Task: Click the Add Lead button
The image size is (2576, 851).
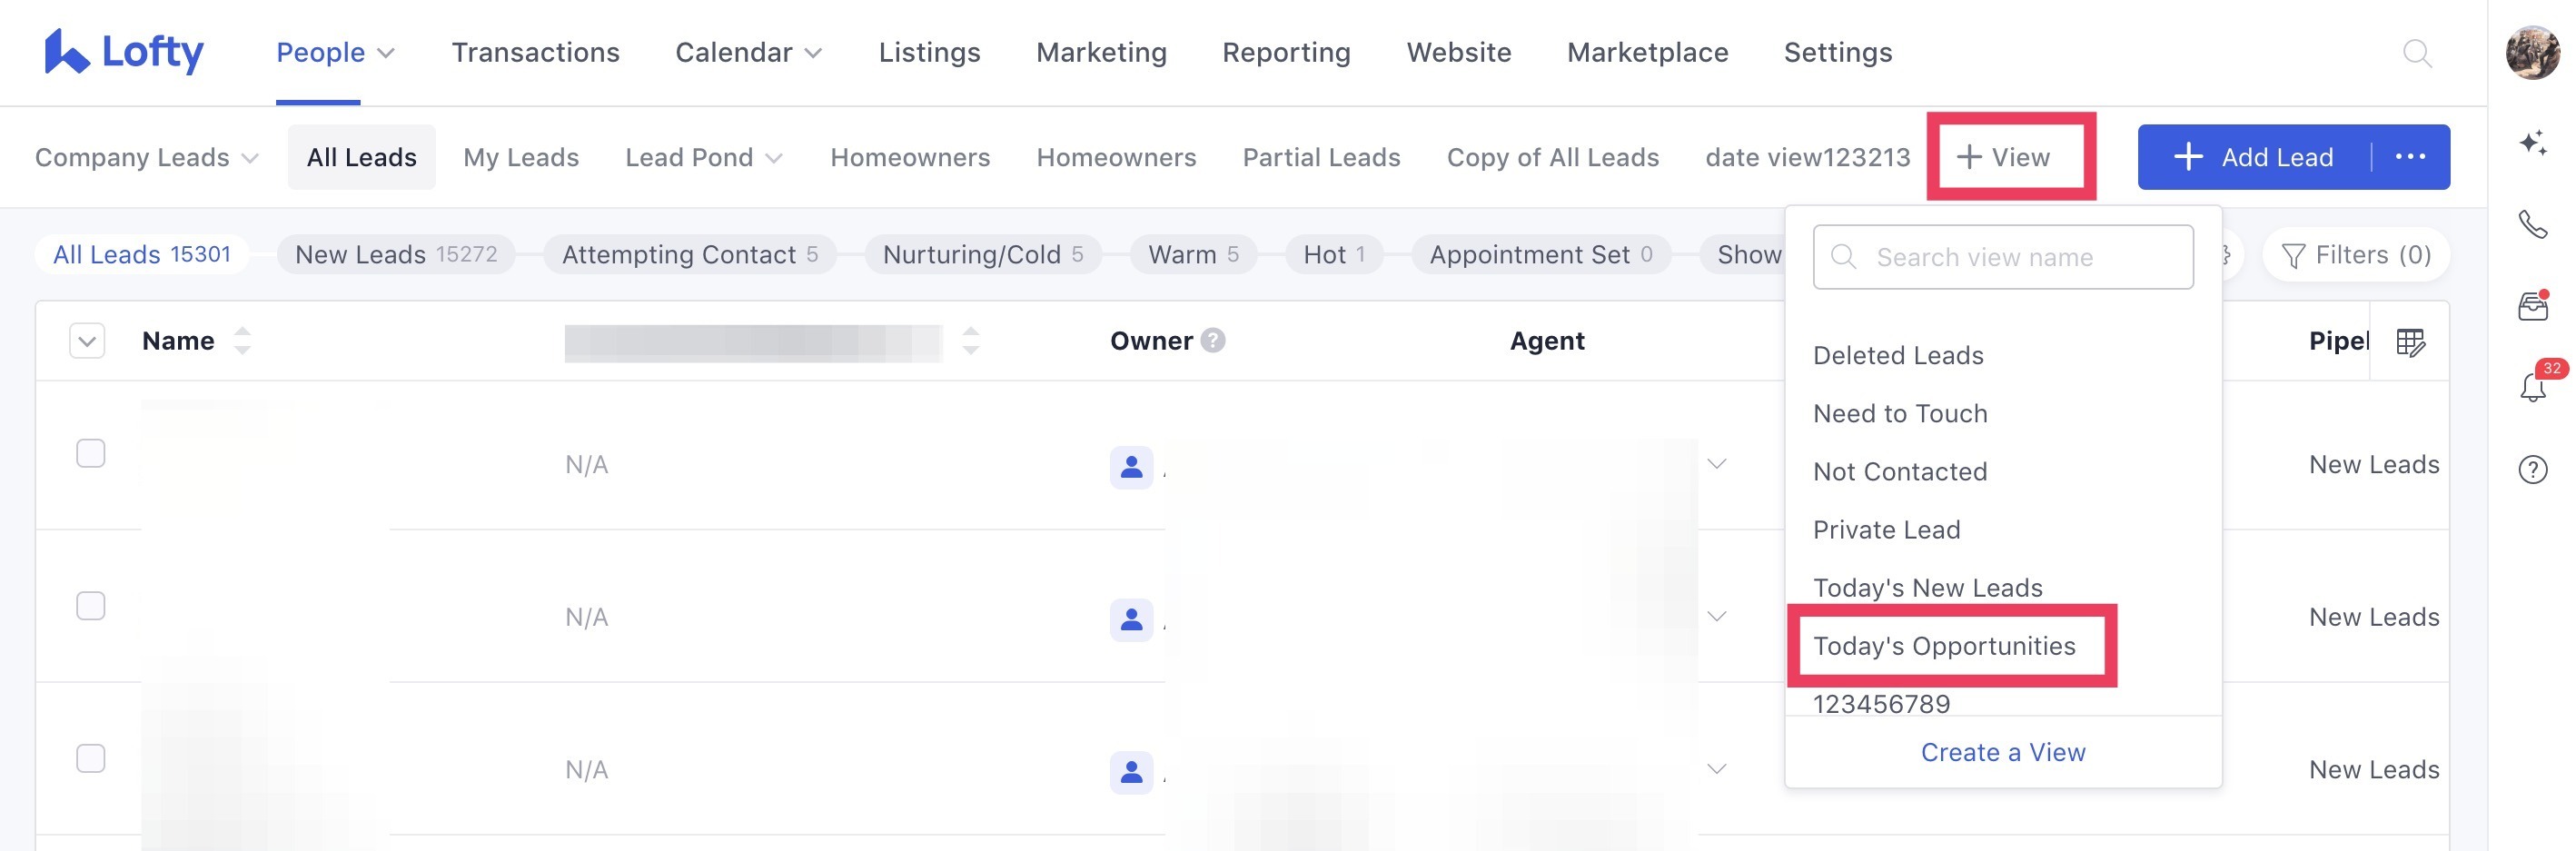Action: [x=2254, y=158]
